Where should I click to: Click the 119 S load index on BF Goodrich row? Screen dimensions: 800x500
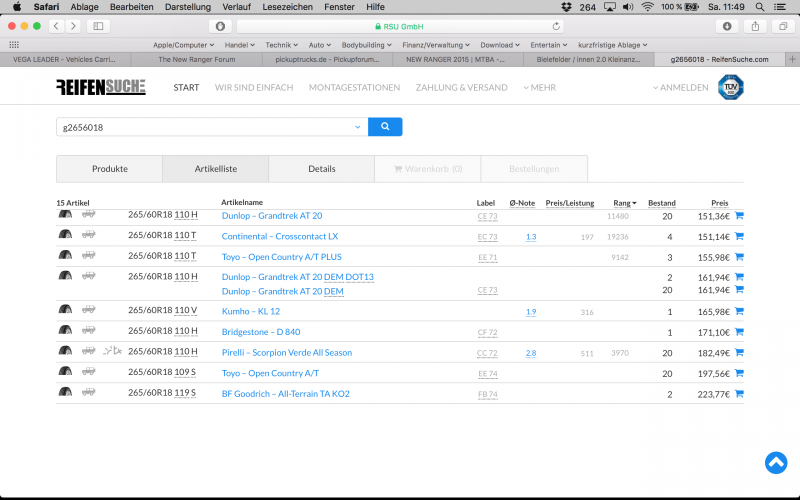(185, 393)
